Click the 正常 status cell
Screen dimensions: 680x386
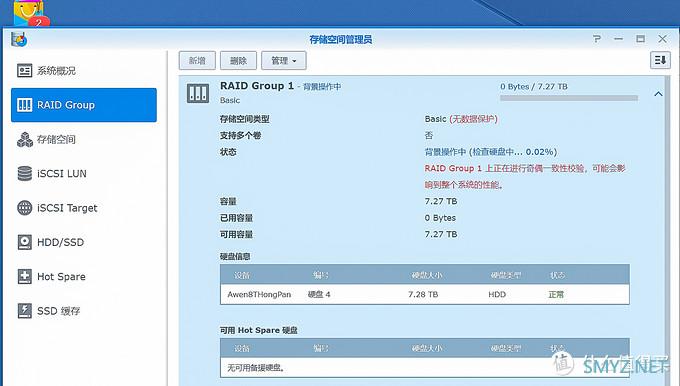(556, 294)
